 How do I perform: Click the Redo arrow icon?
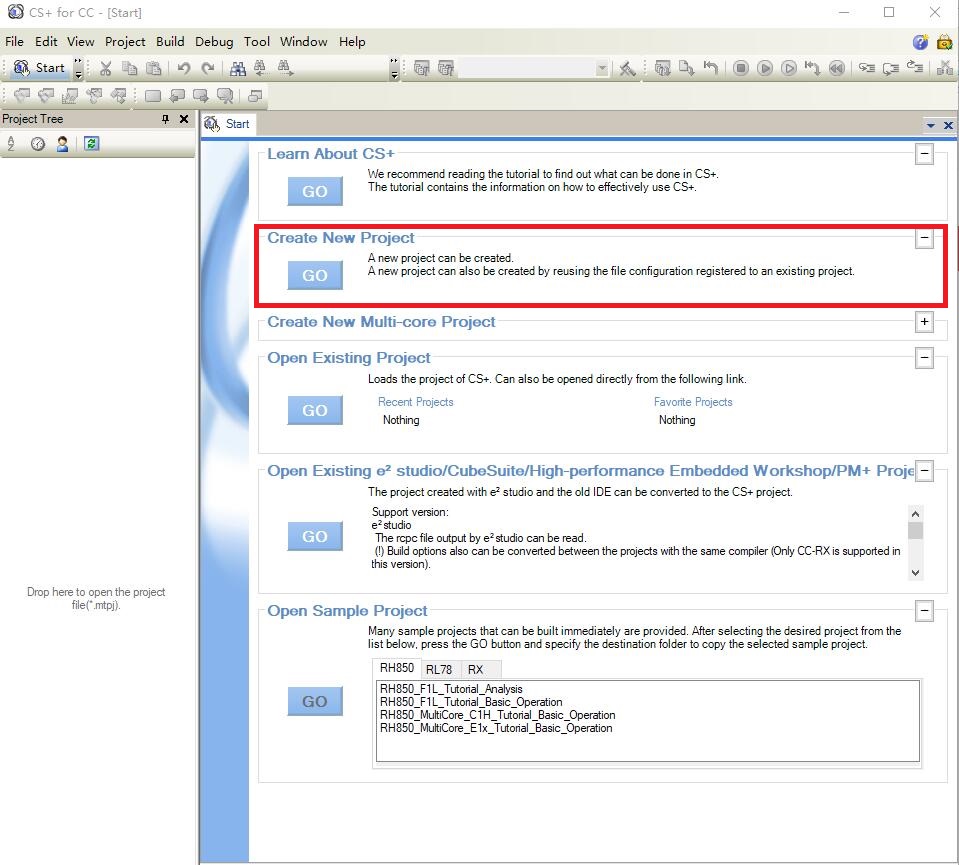(208, 68)
